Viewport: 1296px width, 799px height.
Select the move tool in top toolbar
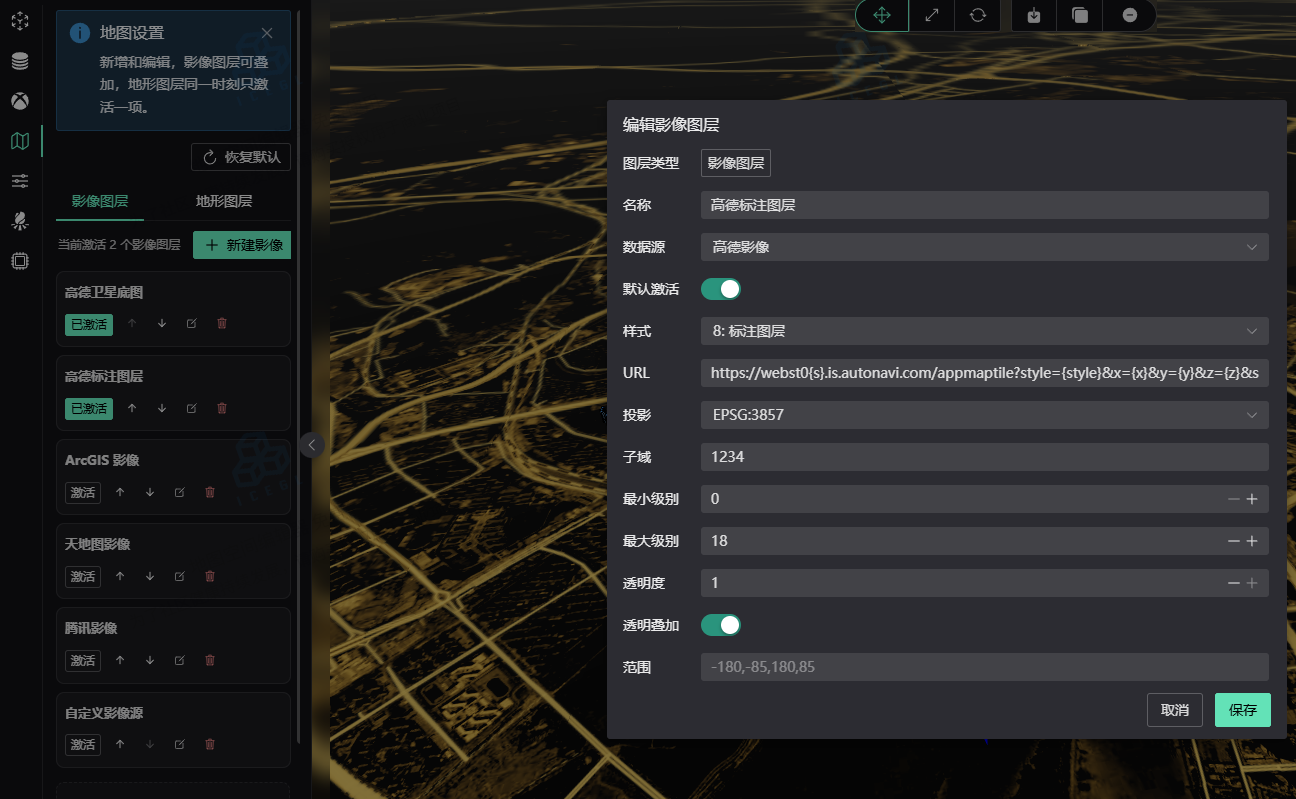pyautogui.click(x=881, y=15)
